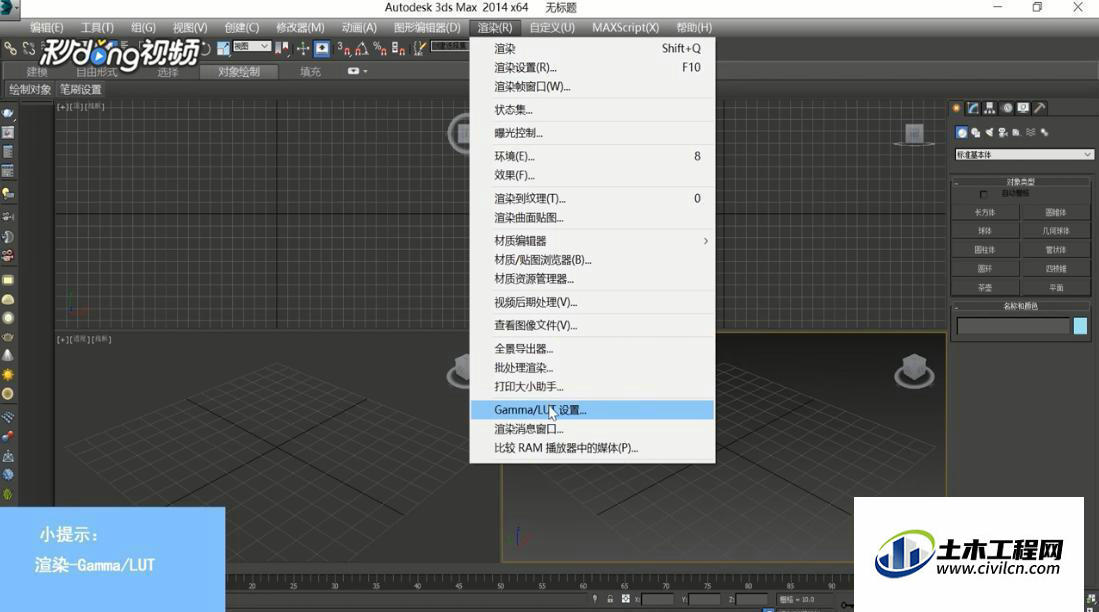Click the movie camera icon in left toolbar
1099x612 pixels.
coord(8,256)
